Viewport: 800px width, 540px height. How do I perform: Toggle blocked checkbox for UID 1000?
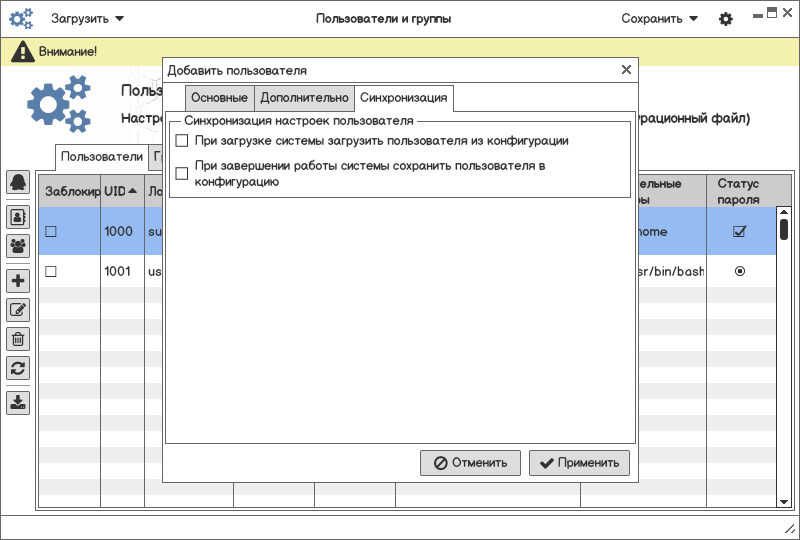click(x=51, y=231)
